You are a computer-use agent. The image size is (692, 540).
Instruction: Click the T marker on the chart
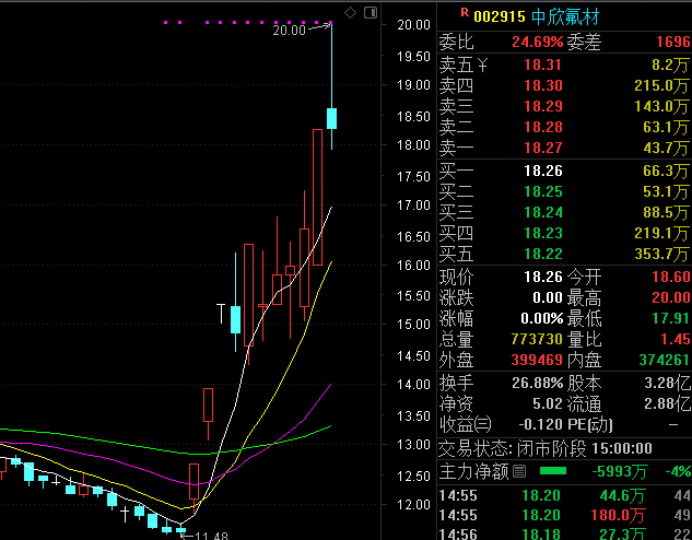coord(221,313)
